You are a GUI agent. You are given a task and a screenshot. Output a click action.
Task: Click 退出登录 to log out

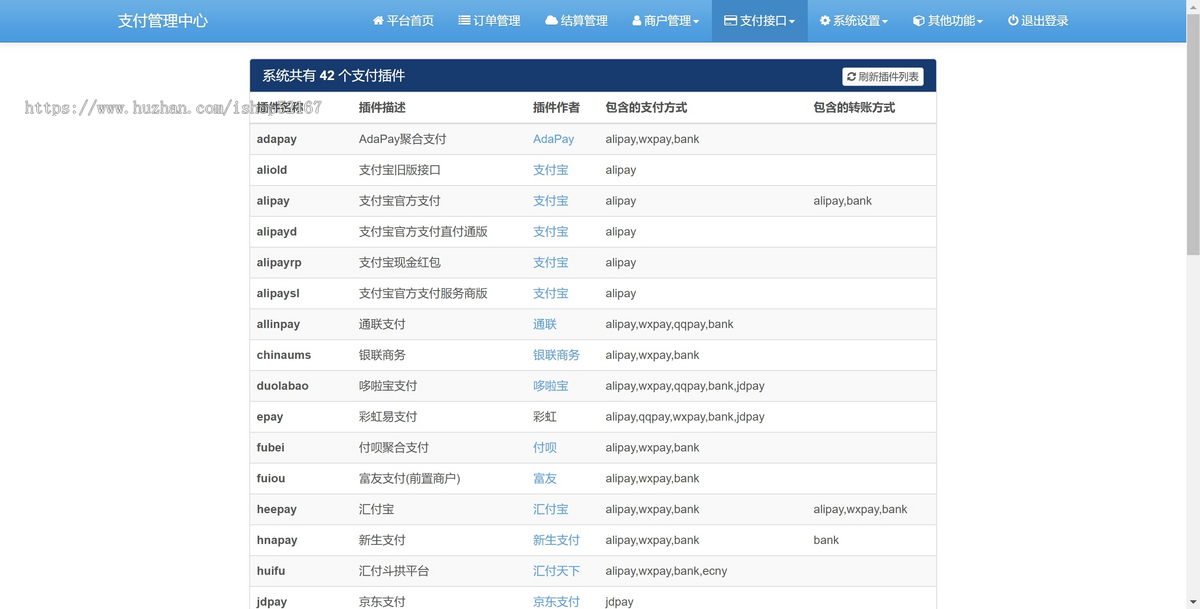1038,20
